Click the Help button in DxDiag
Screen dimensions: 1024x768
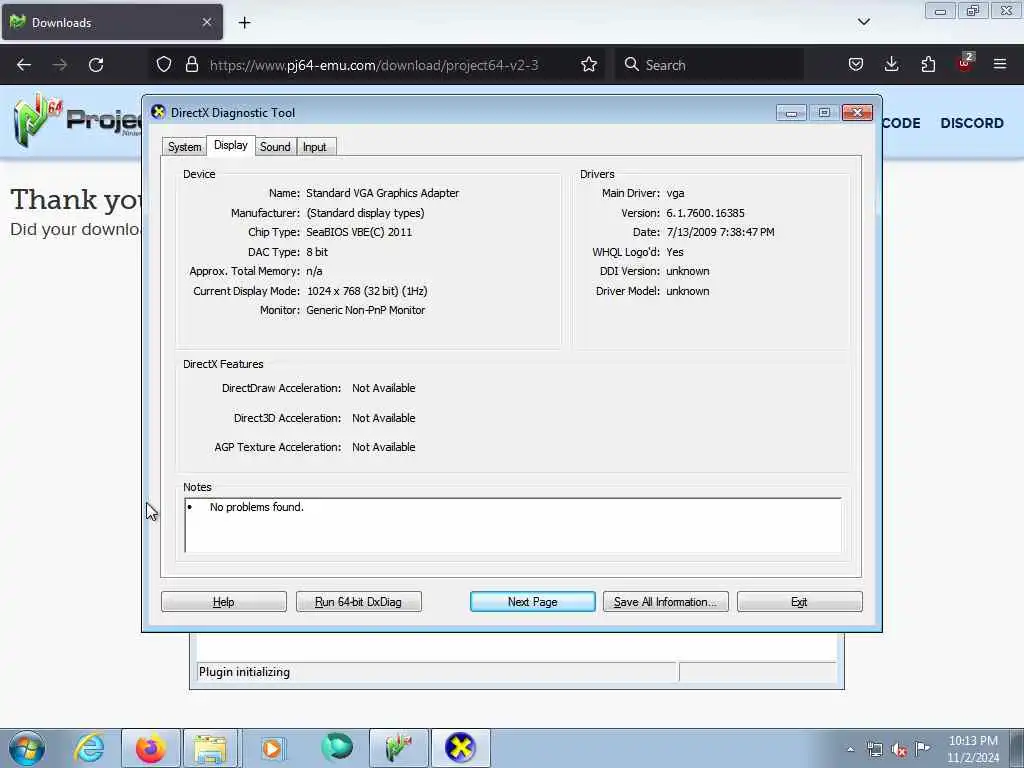tap(223, 602)
